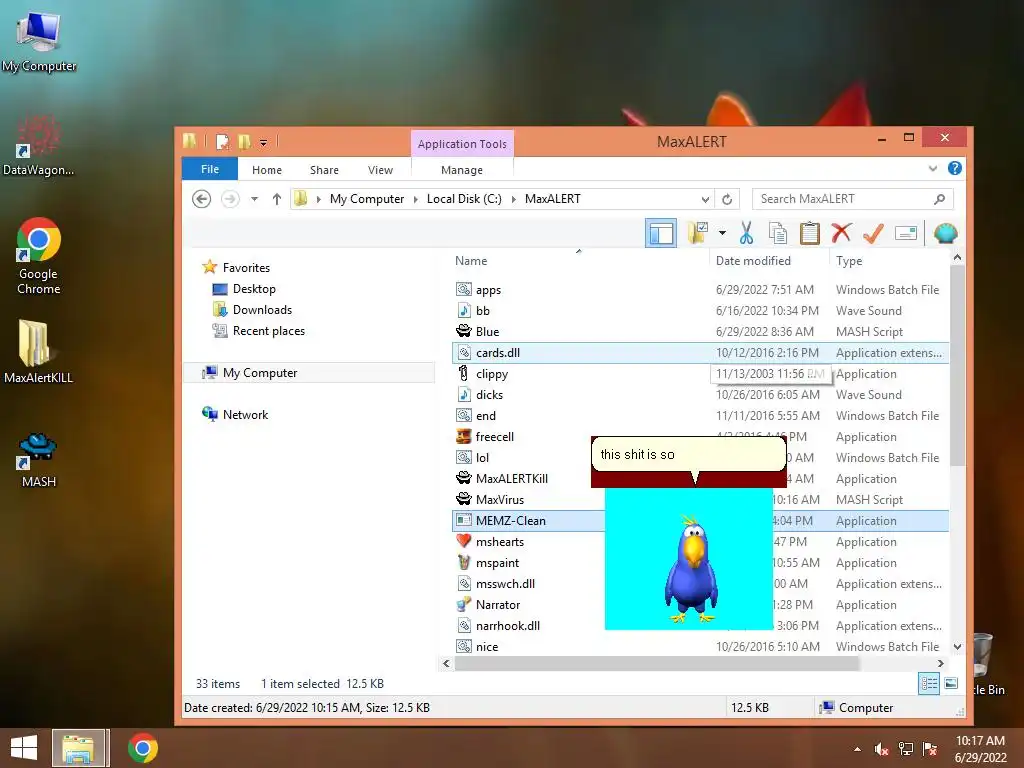The image size is (1024, 768).
Task: Refresh the MaxALERT folder view
Action: pyautogui.click(x=727, y=199)
